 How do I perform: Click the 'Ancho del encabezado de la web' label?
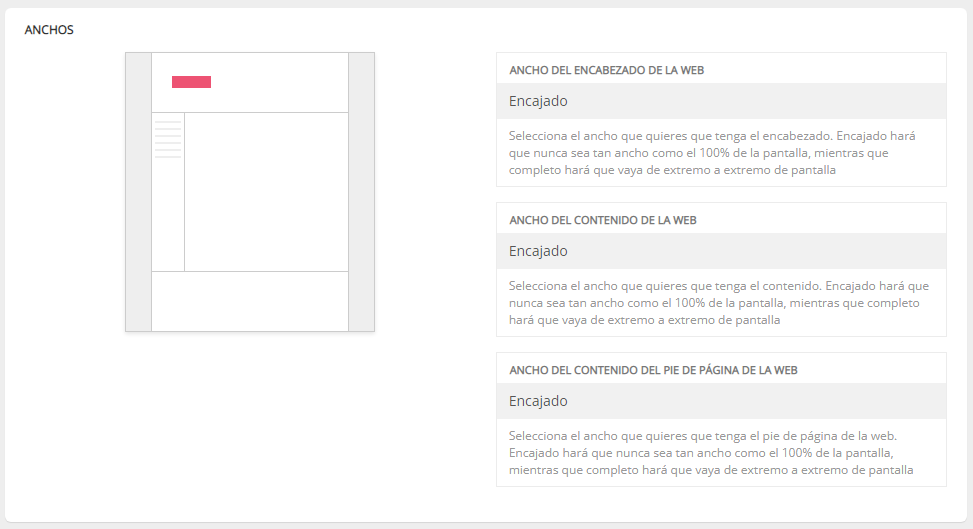[x=613, y=70]
